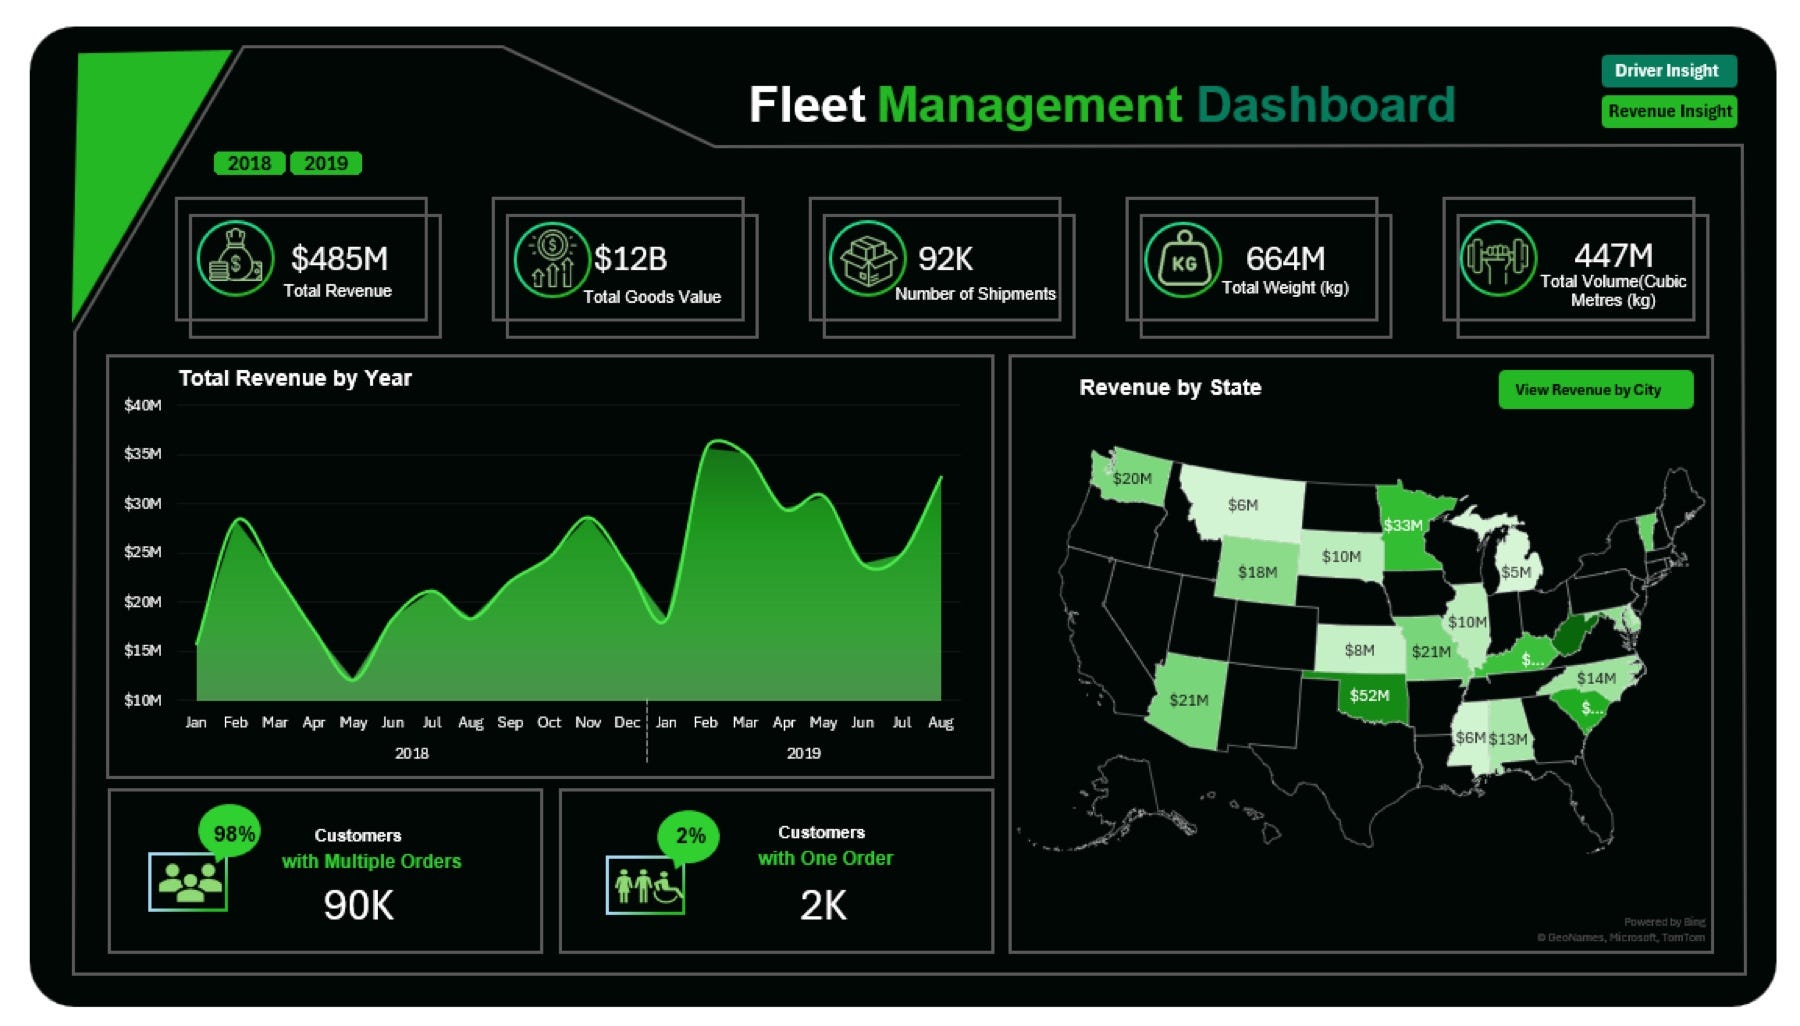Open the Driver Insight tab
The height and width of the screenshot is (1026, 1800).
[x=1667, y=71]
